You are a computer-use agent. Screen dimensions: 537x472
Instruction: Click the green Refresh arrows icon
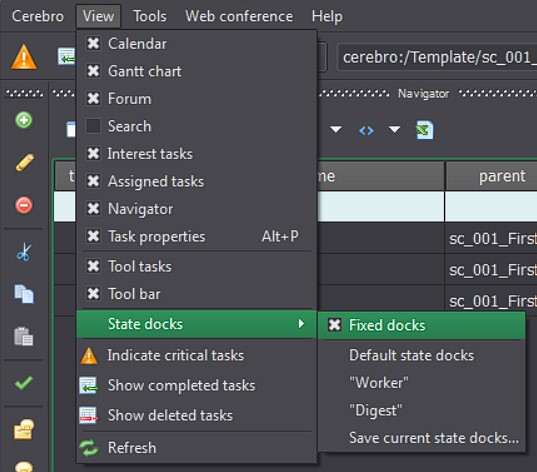point(89,448)
